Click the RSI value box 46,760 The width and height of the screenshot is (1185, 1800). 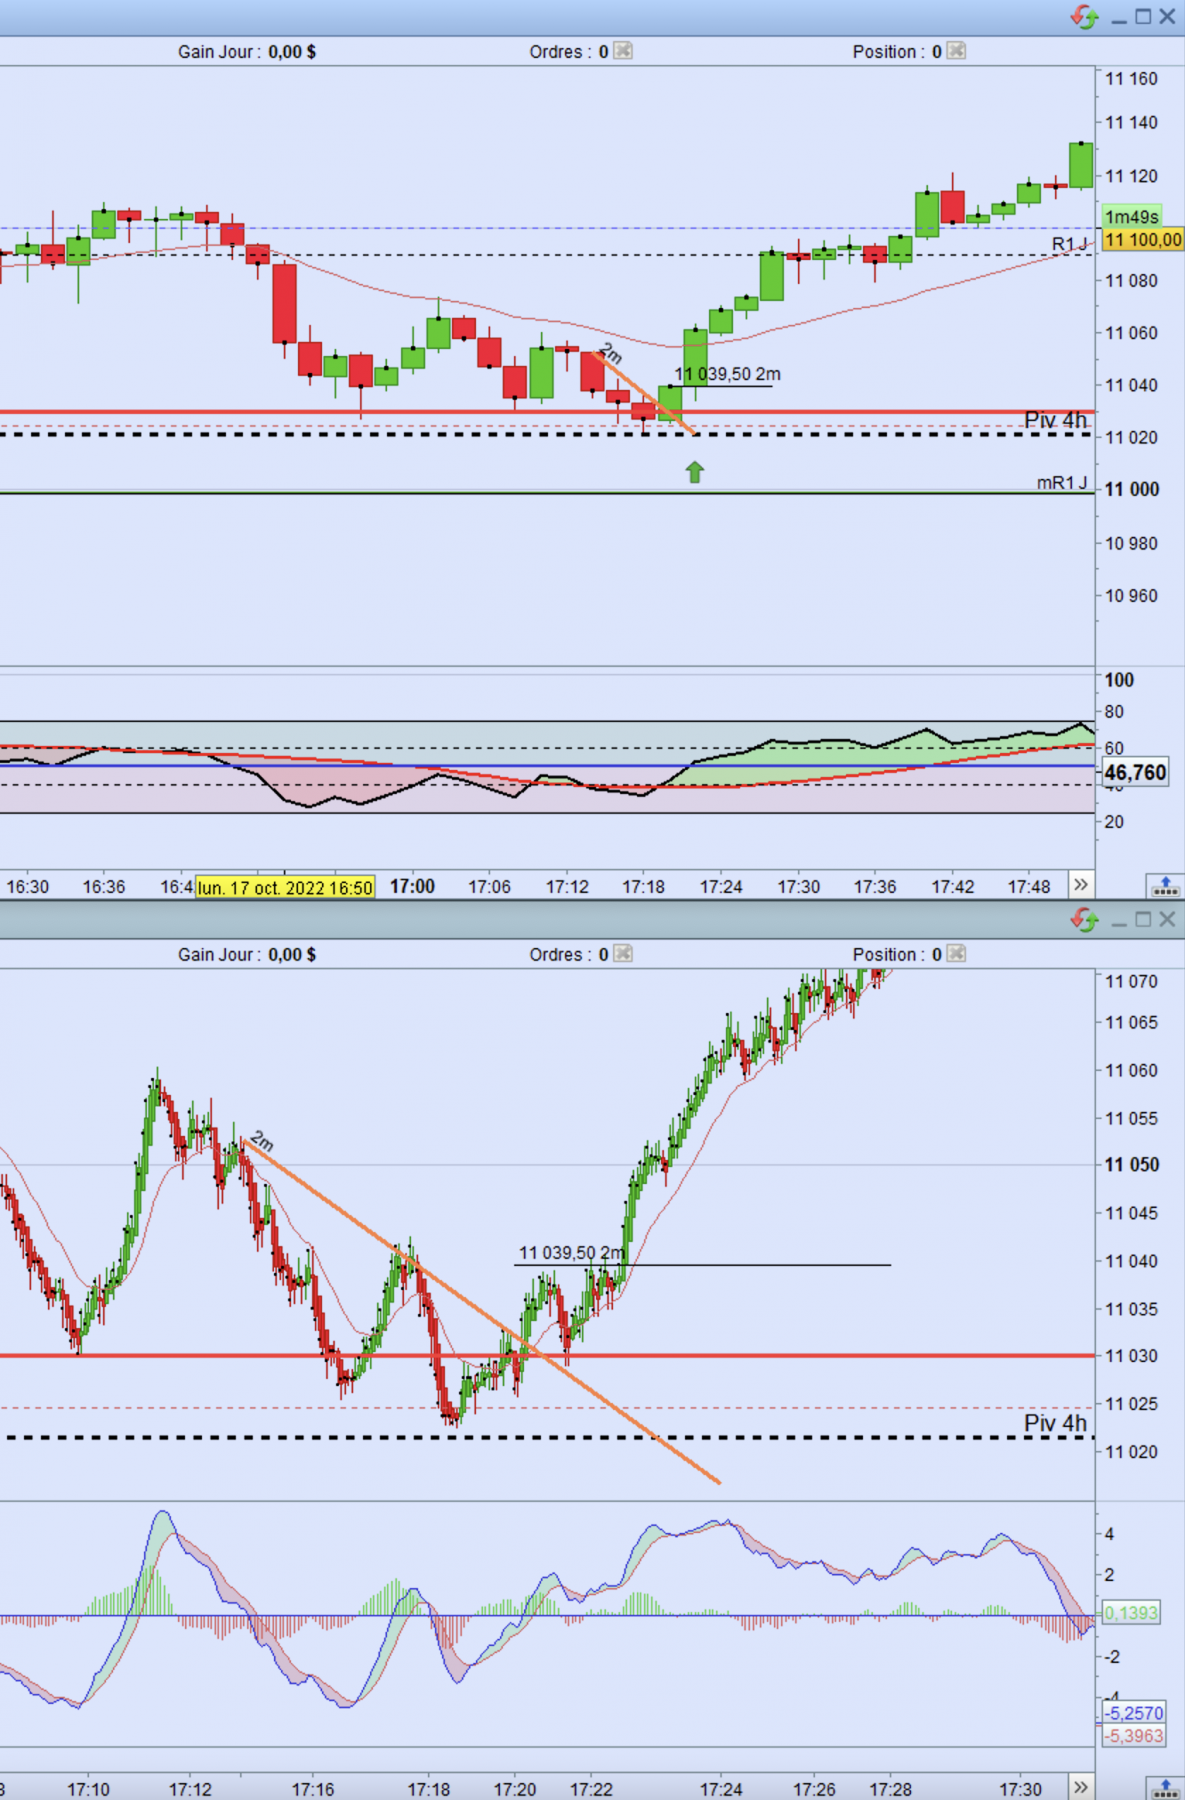pos(1135,772)
